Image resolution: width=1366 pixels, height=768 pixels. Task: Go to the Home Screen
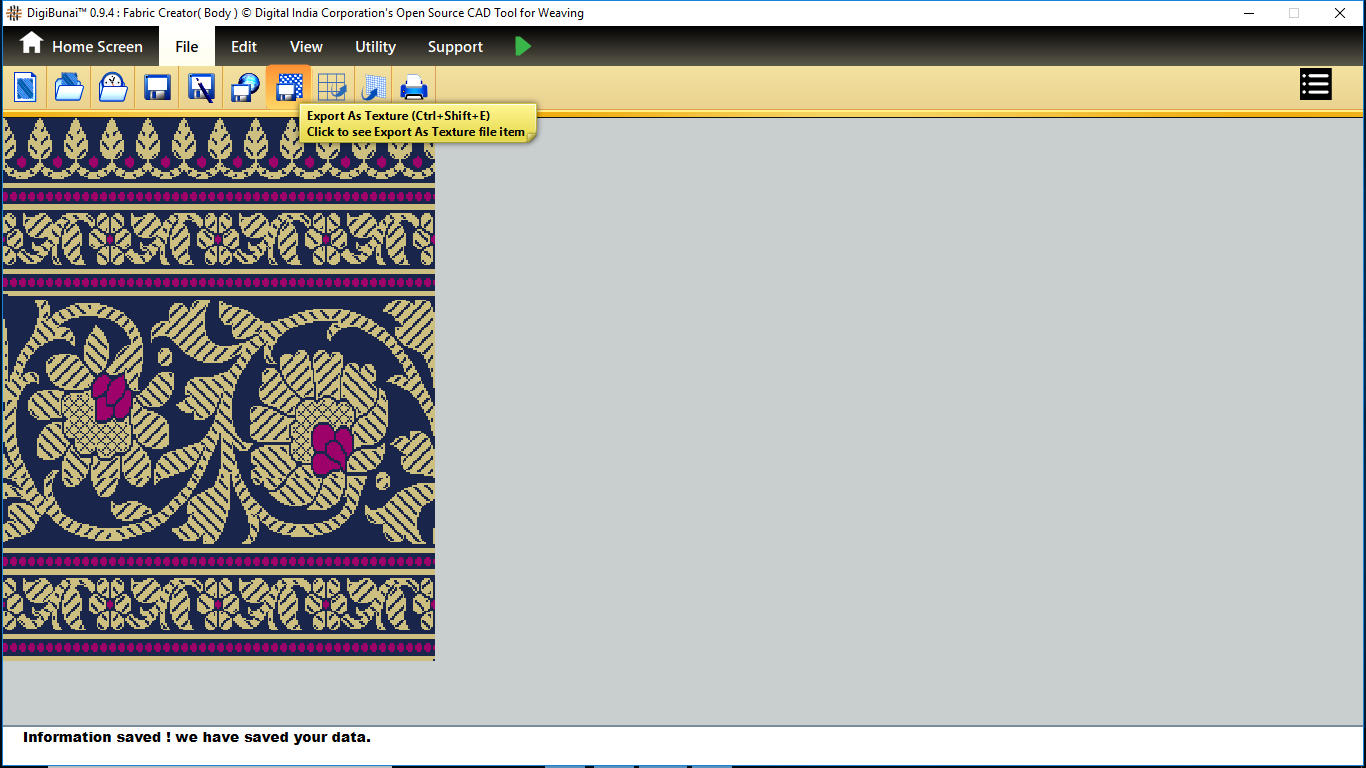[x=82, y=46]
